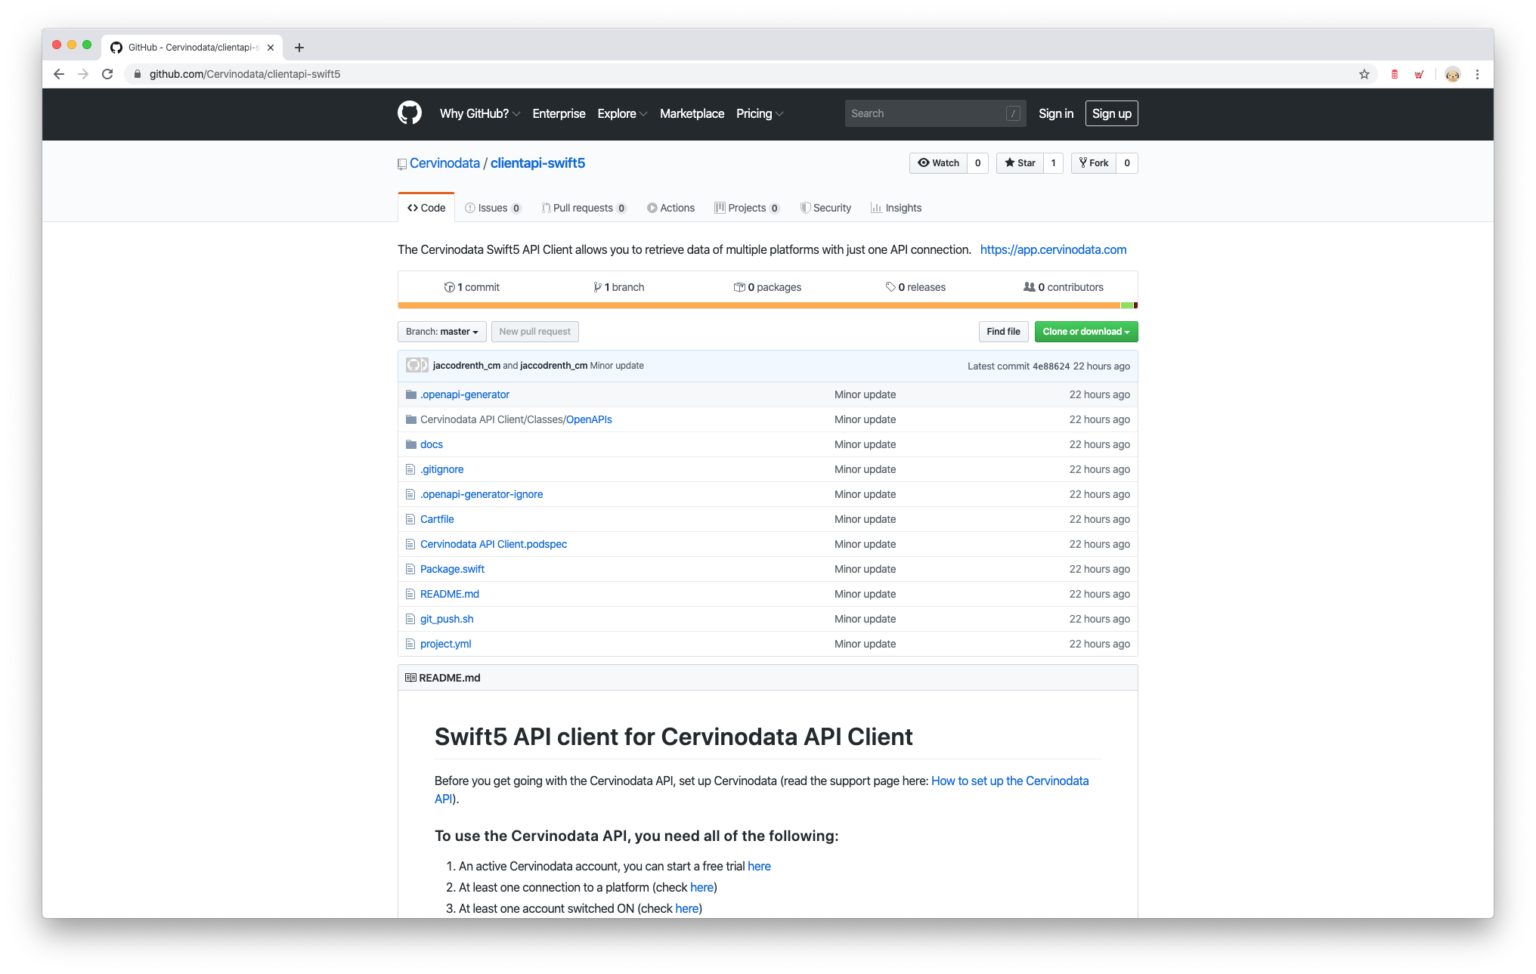Open the docs folder icon
This screenshot has width=1536, height=974.
[x=410, y=444]
